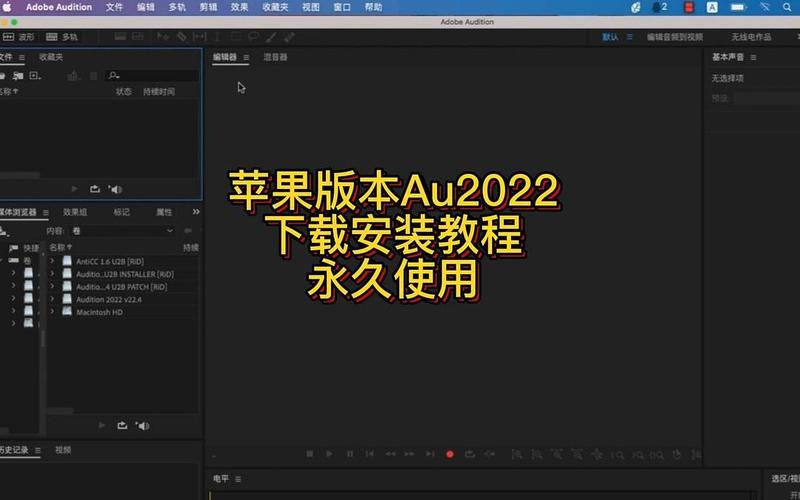Play preview in the Files panel

point(74,189)
